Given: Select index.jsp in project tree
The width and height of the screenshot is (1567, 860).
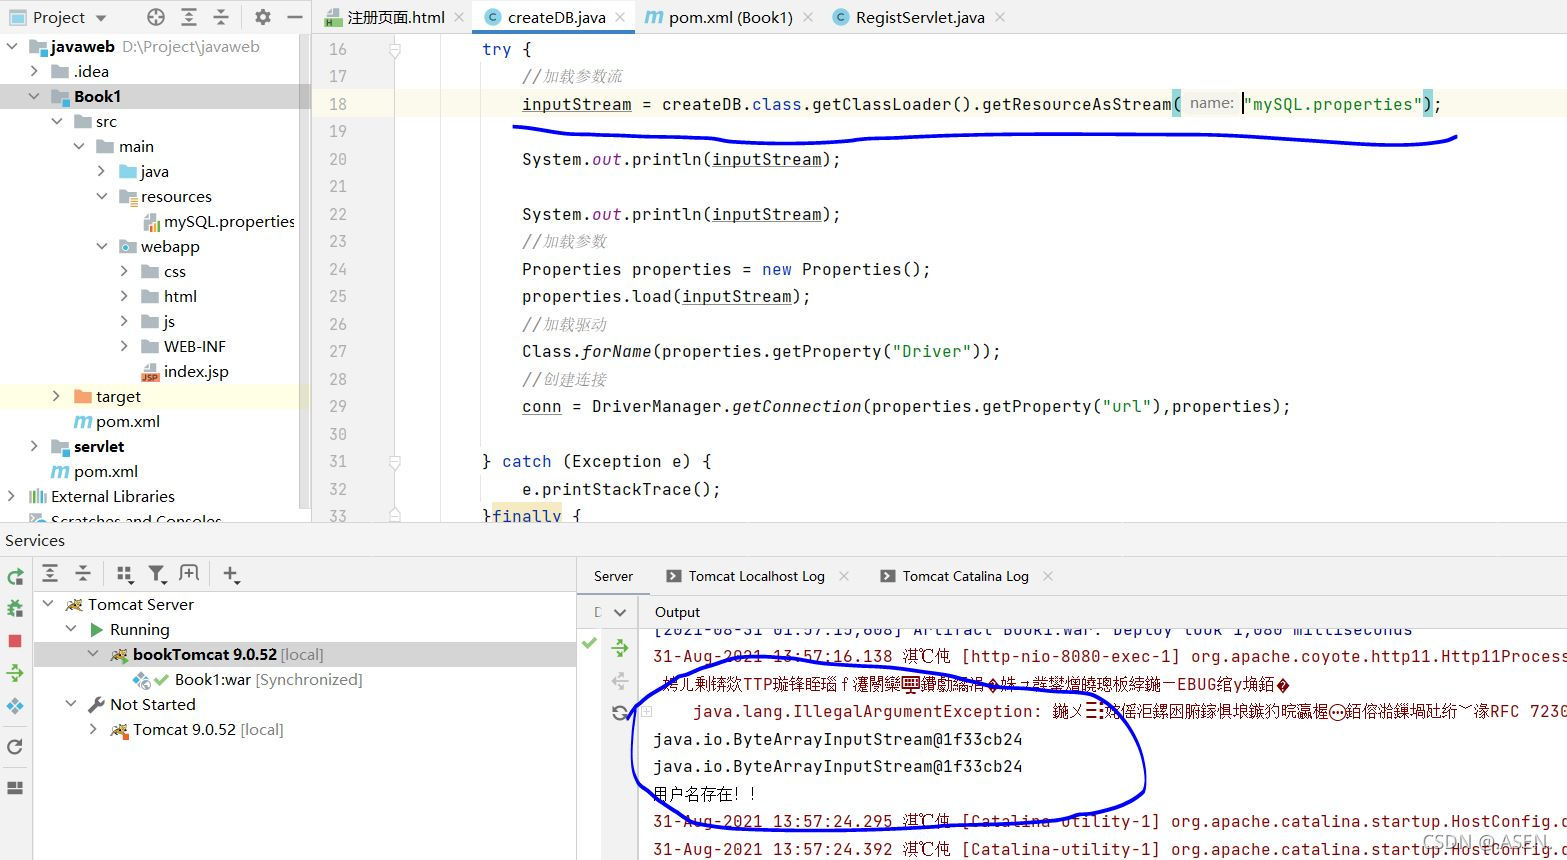Looking at the screenshot, I should click(x=196, y=371).
